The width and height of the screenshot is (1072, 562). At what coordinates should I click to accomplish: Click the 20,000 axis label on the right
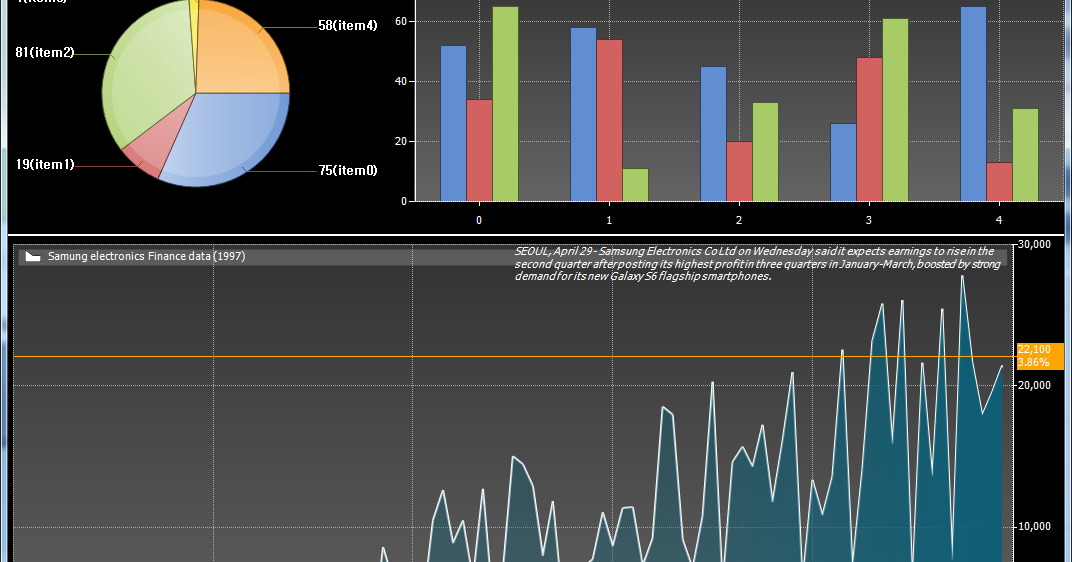[x=1034, y=386]
